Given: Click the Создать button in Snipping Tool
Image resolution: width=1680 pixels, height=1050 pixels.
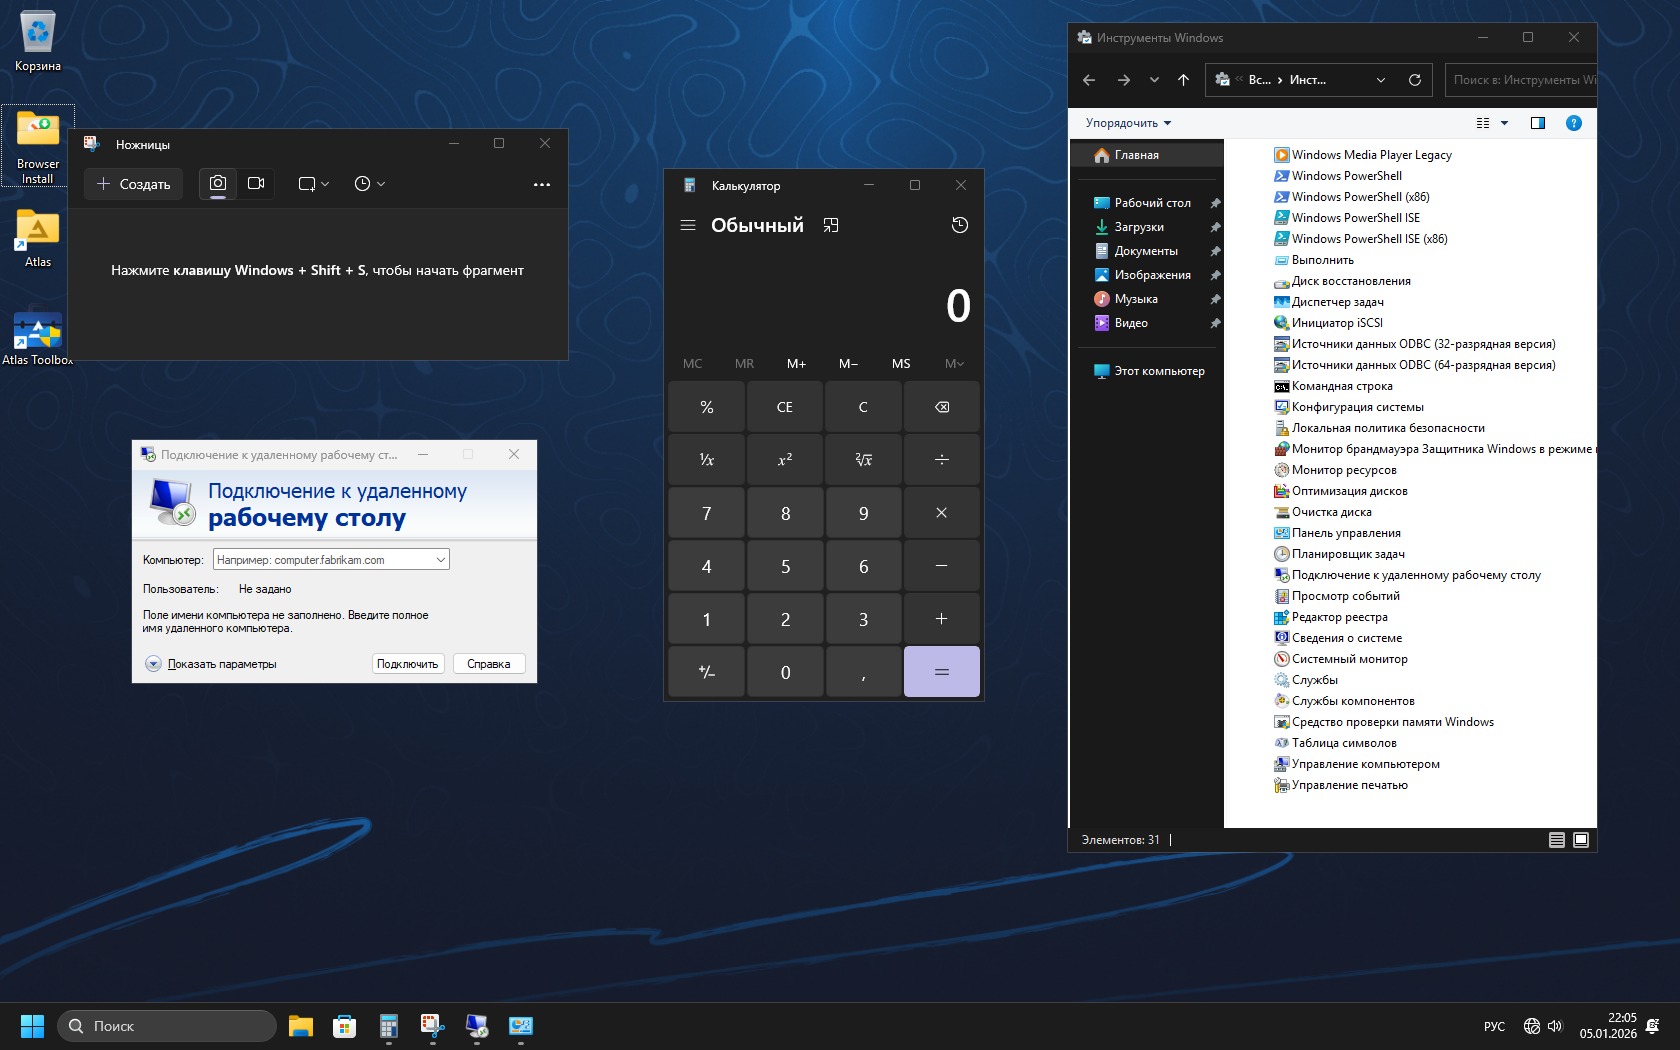Looking at the screenshot, I should click(x=134, y=184).
